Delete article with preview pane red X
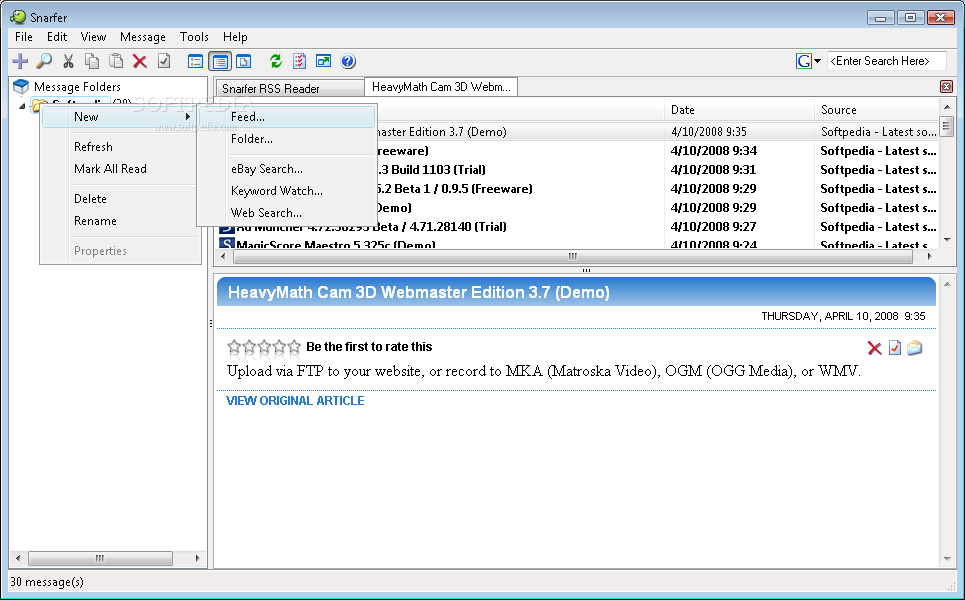Viewport: 965px width, 600px height. tap(875, 348)
